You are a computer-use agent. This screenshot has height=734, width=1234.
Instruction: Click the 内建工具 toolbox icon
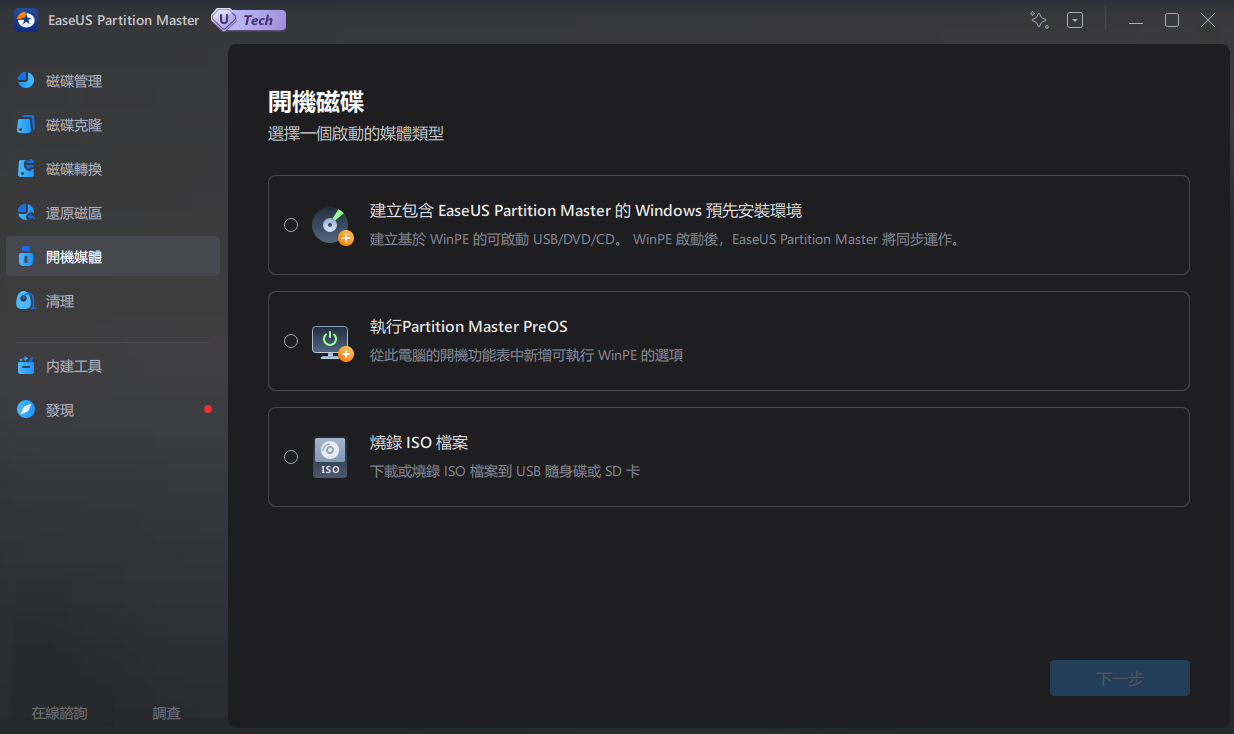click(26, 366)
